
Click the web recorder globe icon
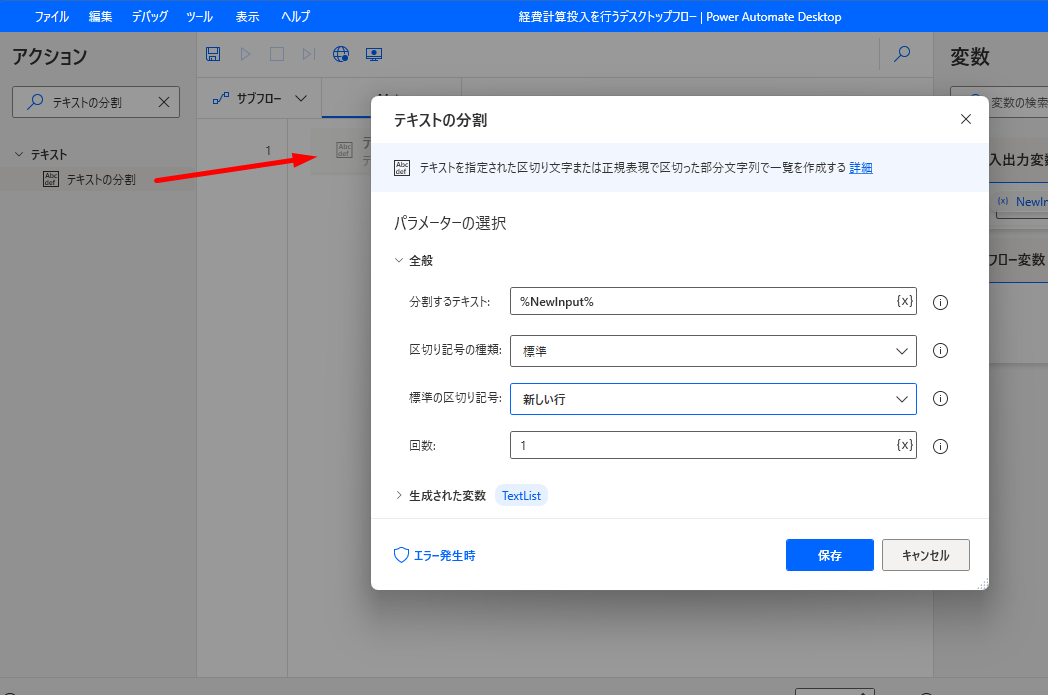[341, 54]
